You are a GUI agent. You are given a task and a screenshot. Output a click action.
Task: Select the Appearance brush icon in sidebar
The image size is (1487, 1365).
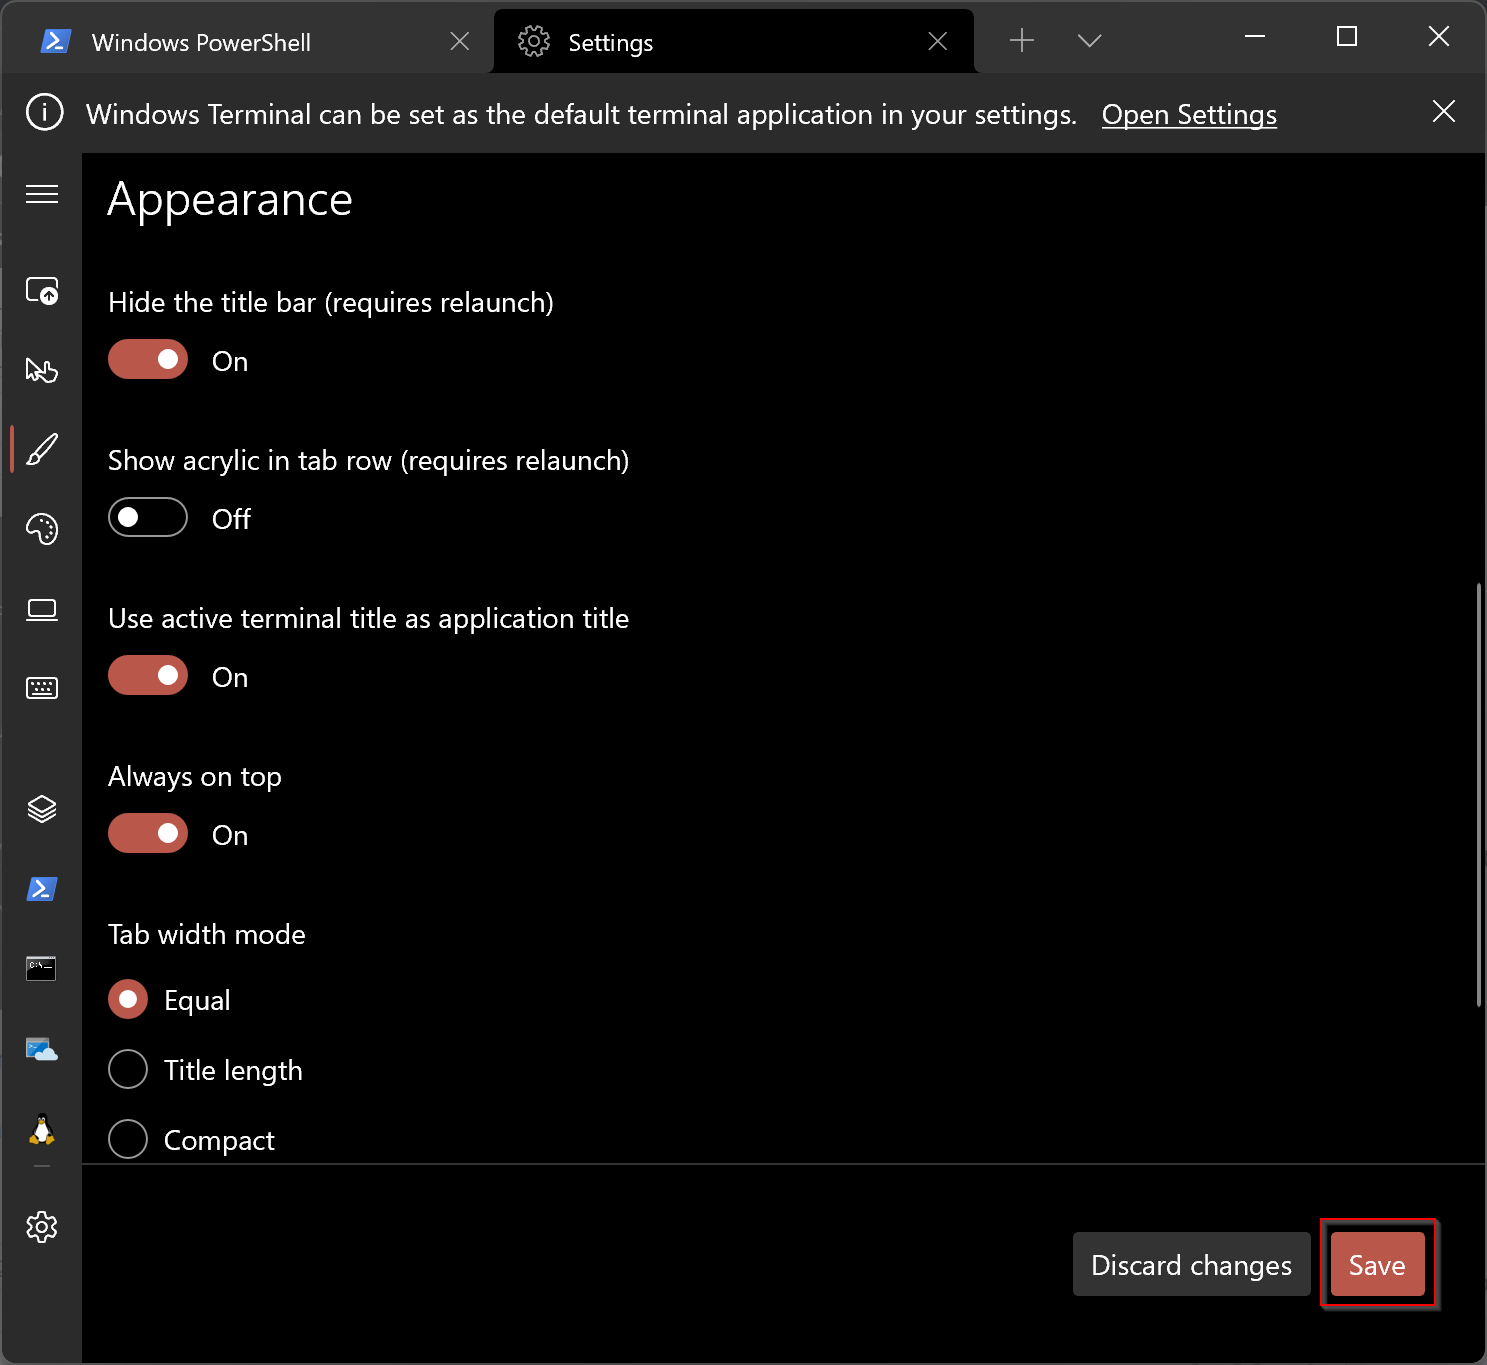[42, 450]
